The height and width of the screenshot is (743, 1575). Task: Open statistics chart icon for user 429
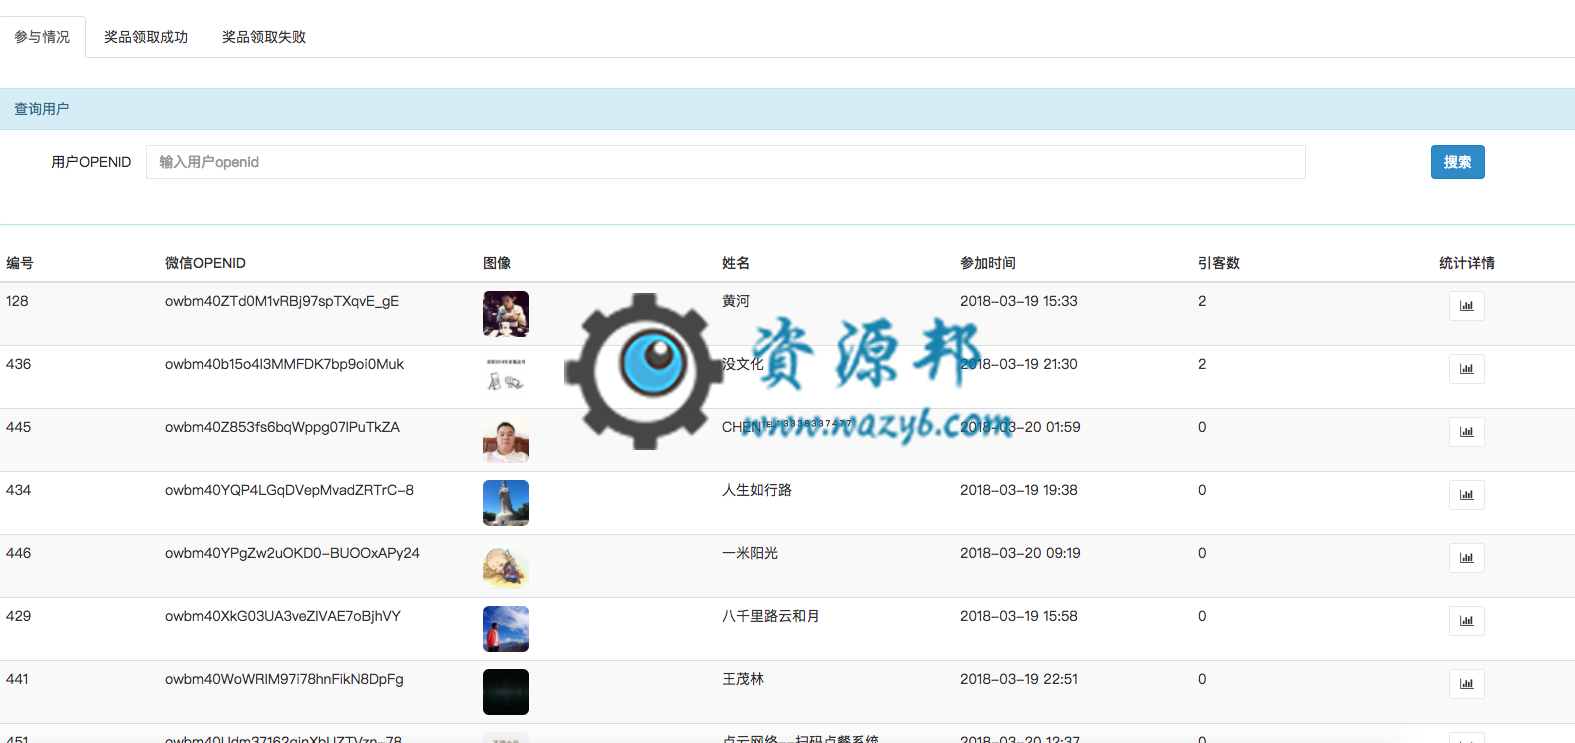coord(1466,621)
